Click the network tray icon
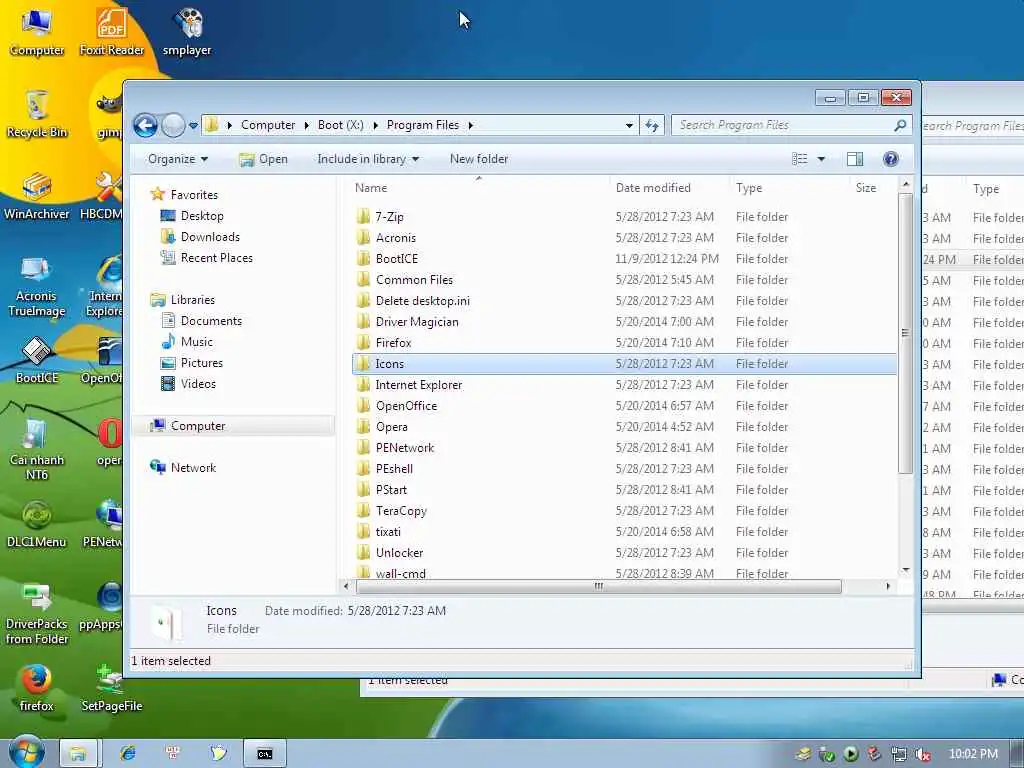The width and height of the screenshot is (1024, 768). click(x=899, y=754)
